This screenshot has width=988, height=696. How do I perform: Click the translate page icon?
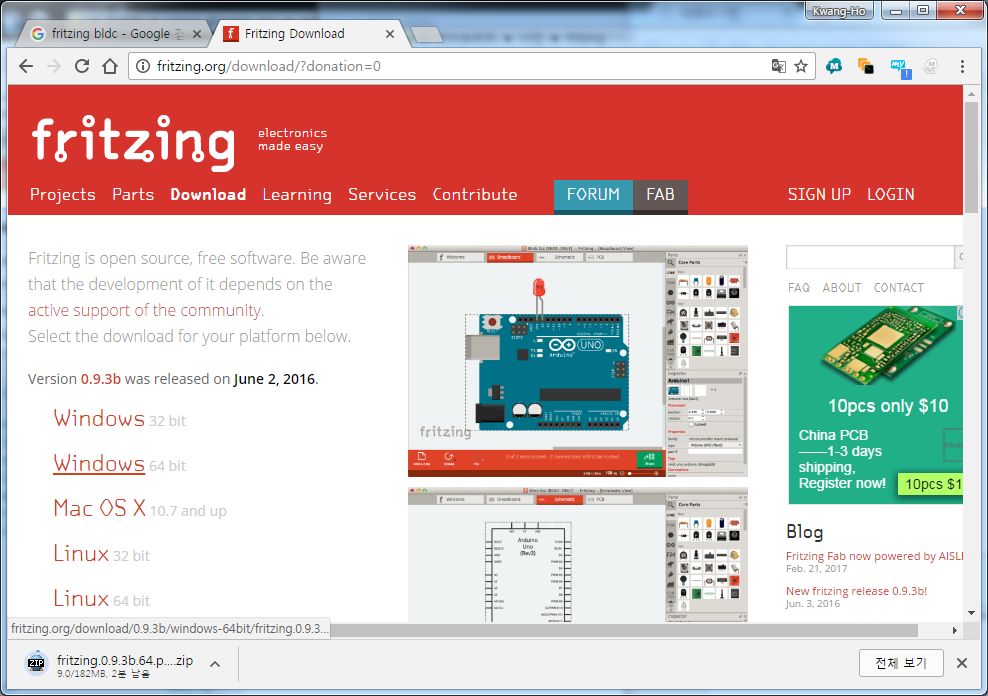(779, 66)
